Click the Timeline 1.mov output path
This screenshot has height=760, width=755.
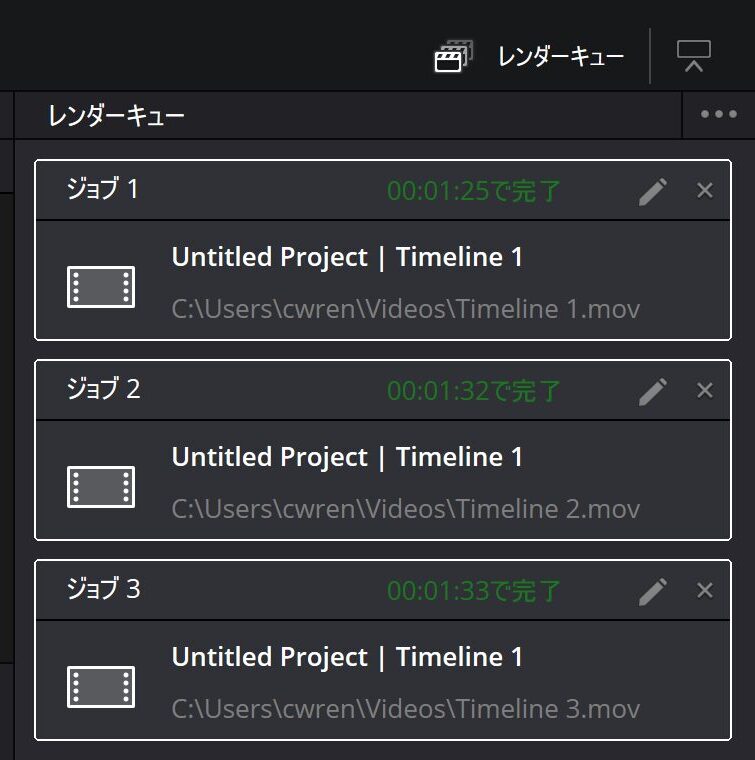(x=405, y=308)
